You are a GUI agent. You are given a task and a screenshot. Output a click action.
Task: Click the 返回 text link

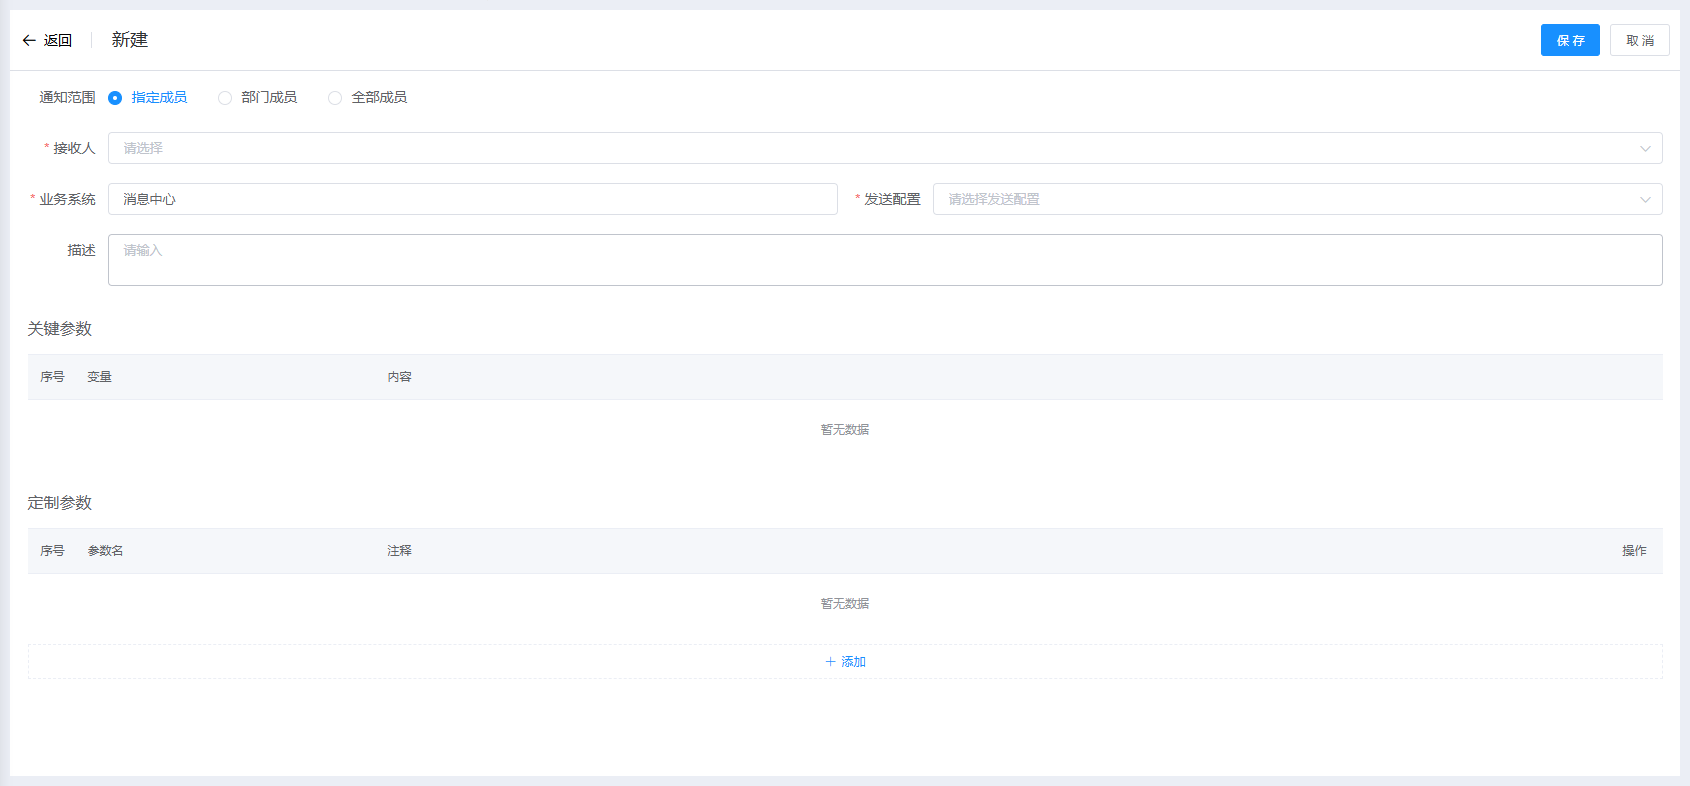click(x=58, y=40)
